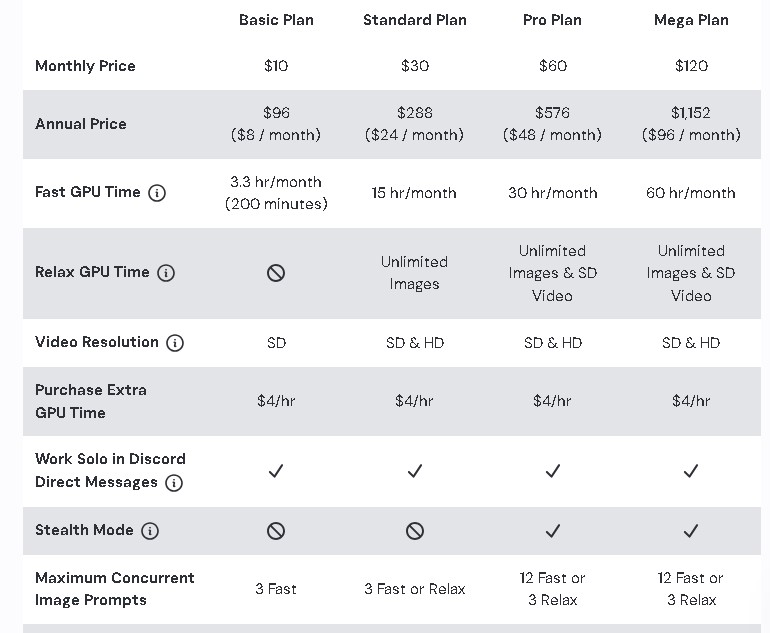Click the Mega Plan $120 monthly price
770x633 pixels.
[691, 66]
